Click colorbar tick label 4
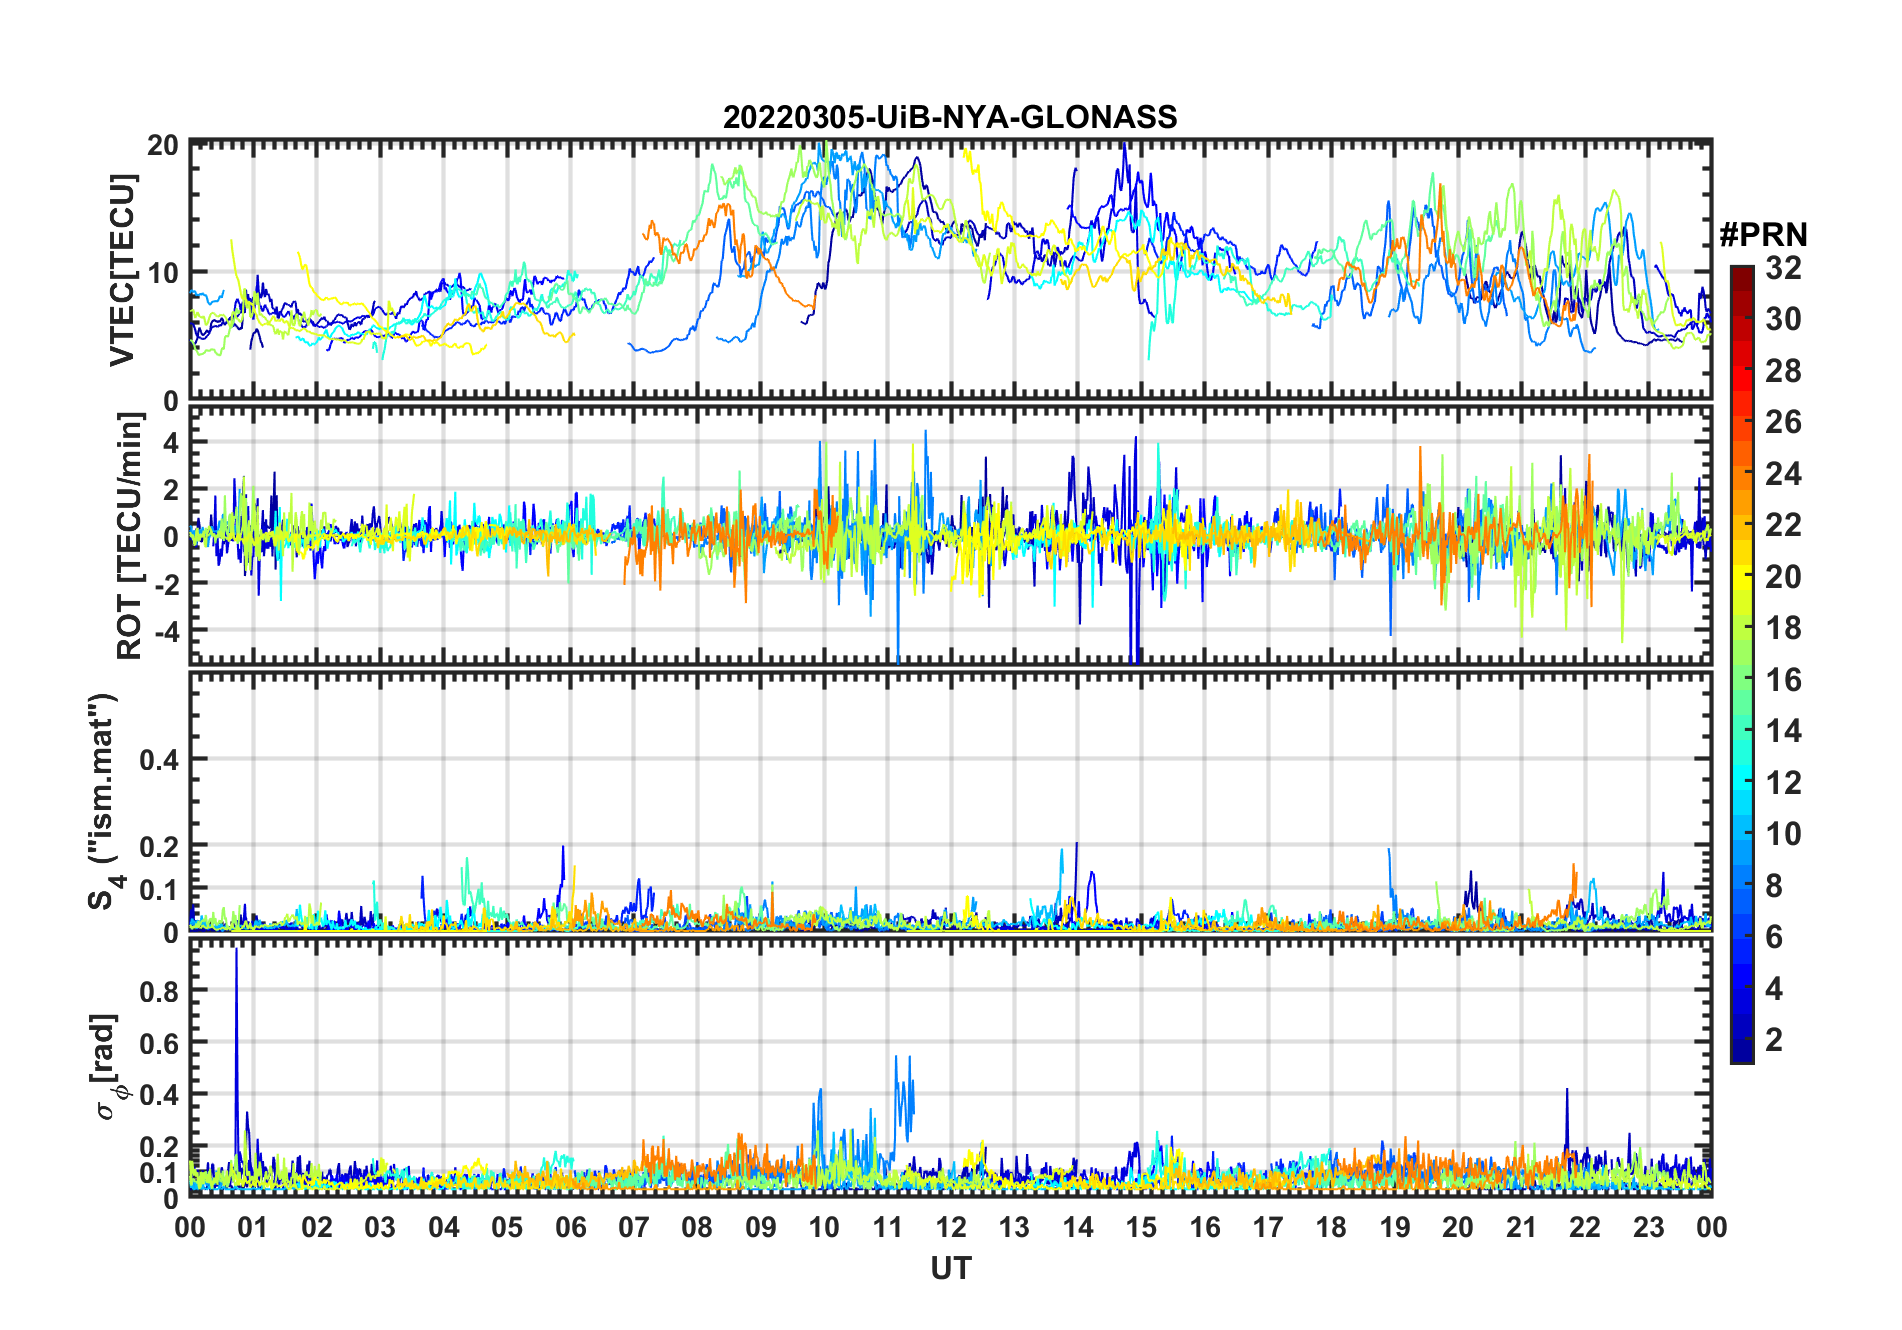The image size is (1902, 1330). [1774, 989]
